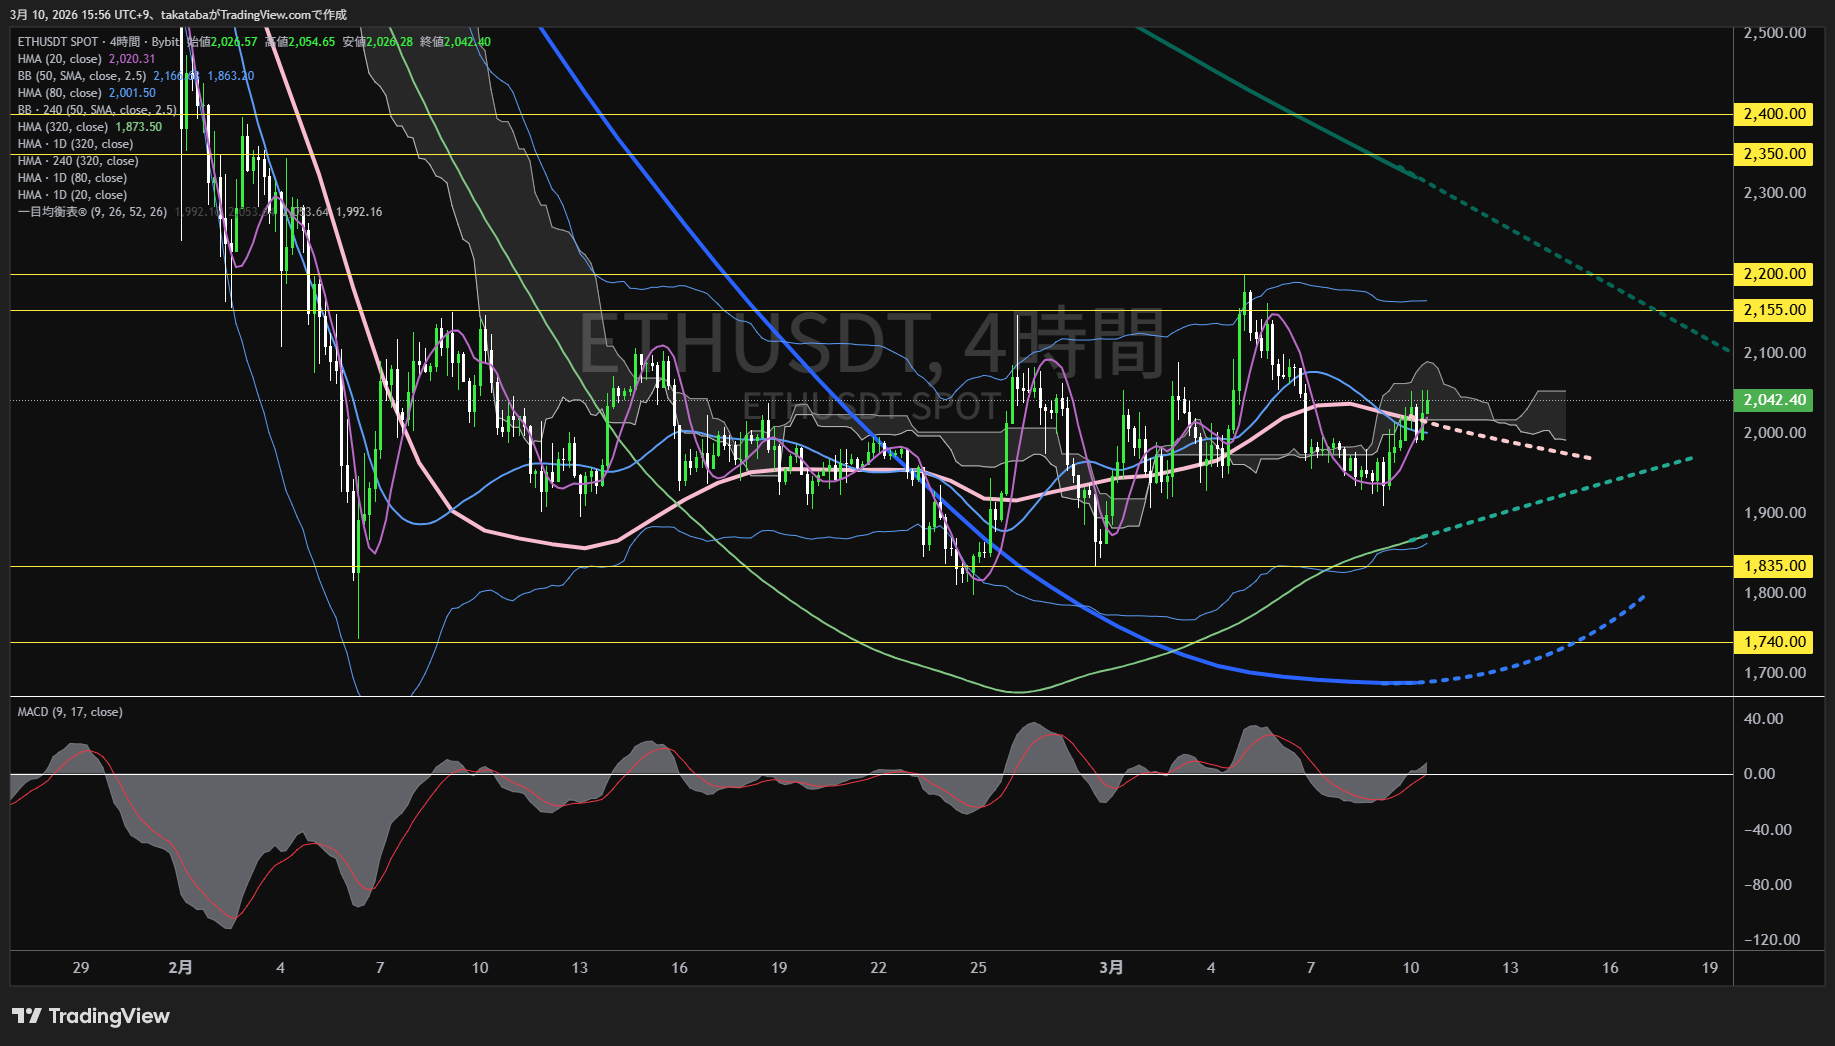1835x1046 pixels.
Task: Click the 2,155.00 yellow level label
Action: [1774, 310]
